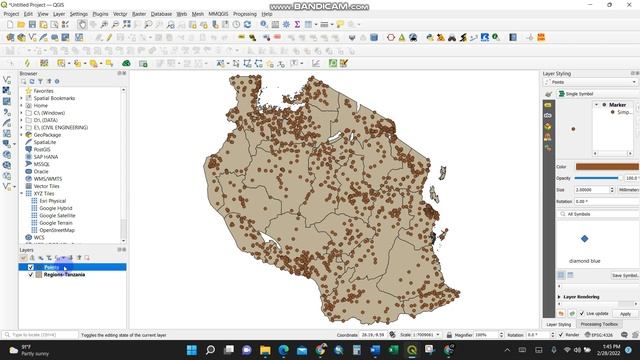Open the Processing menu
Viewport: 640px width, 360px height.
[245, 14]
